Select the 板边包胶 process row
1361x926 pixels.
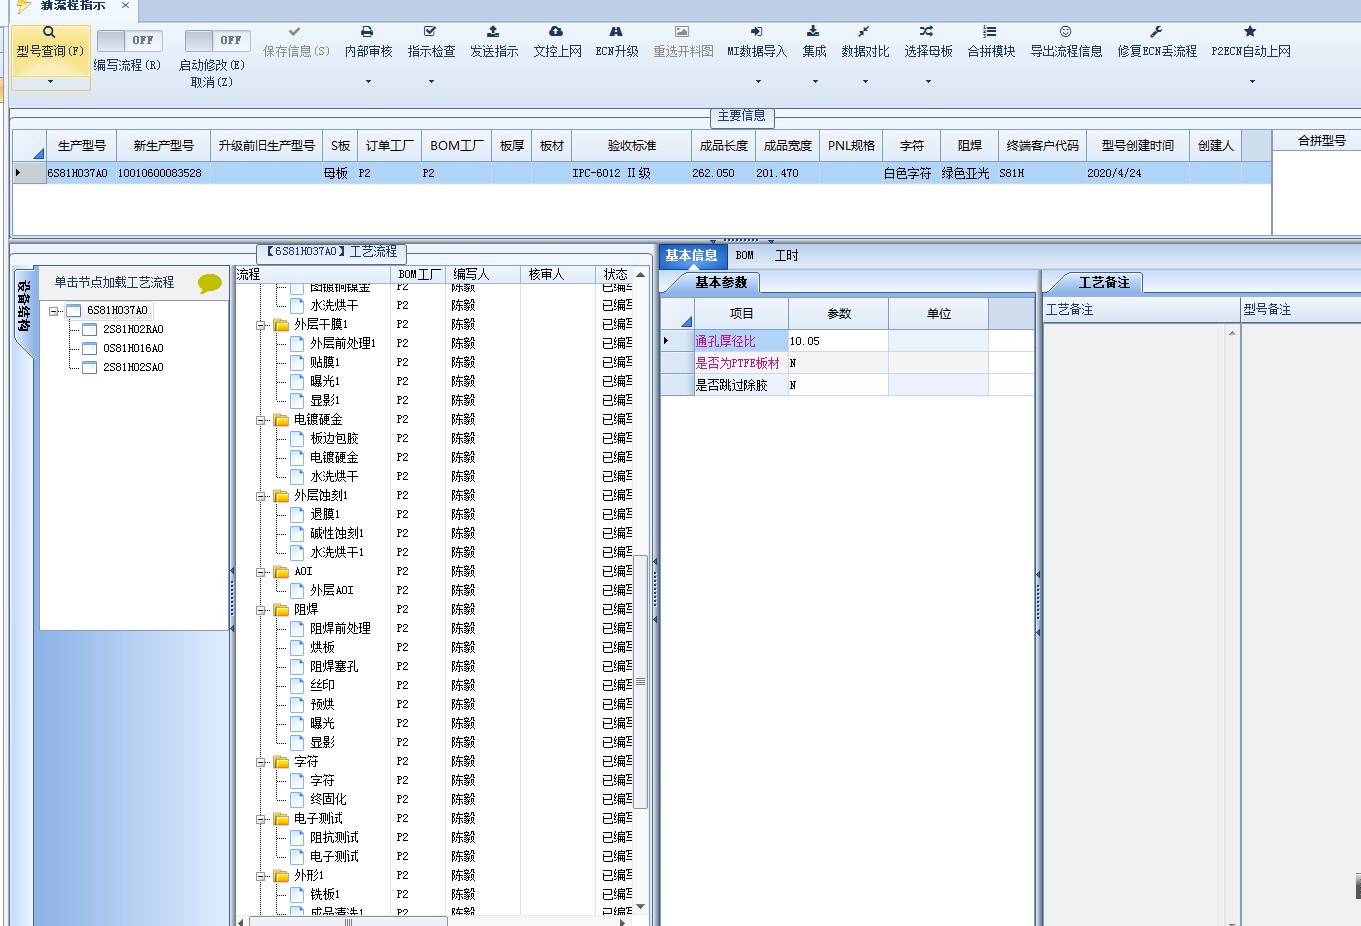[x=333, y=439]
